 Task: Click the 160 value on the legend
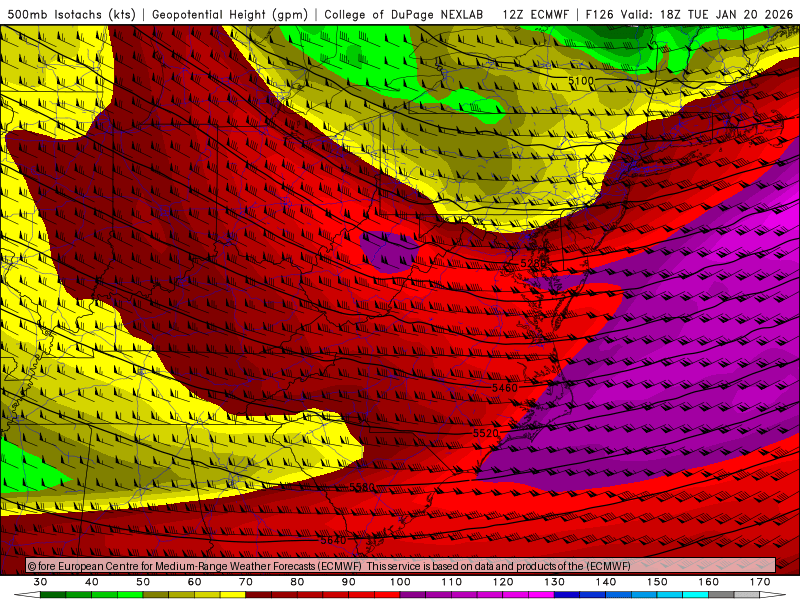click(709, 582)
